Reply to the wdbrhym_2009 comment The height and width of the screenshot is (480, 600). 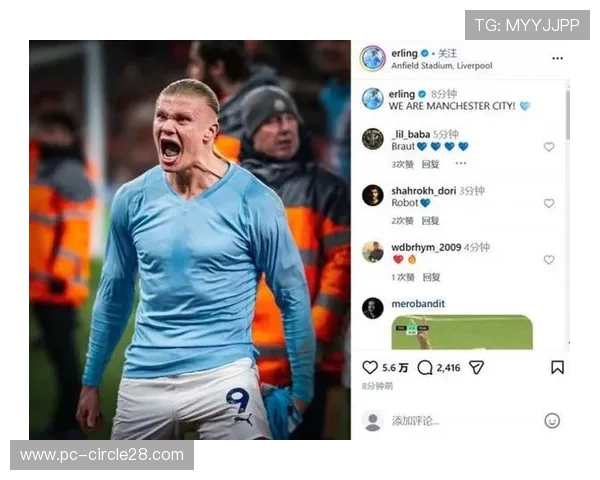pyautogui.click(x=431, y=277)
